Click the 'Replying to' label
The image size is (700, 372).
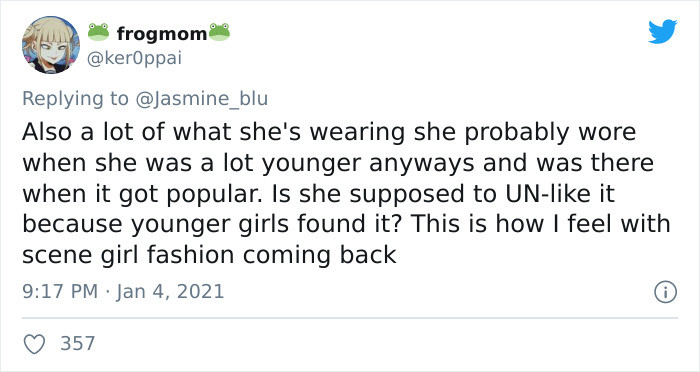tap(75, 98)
